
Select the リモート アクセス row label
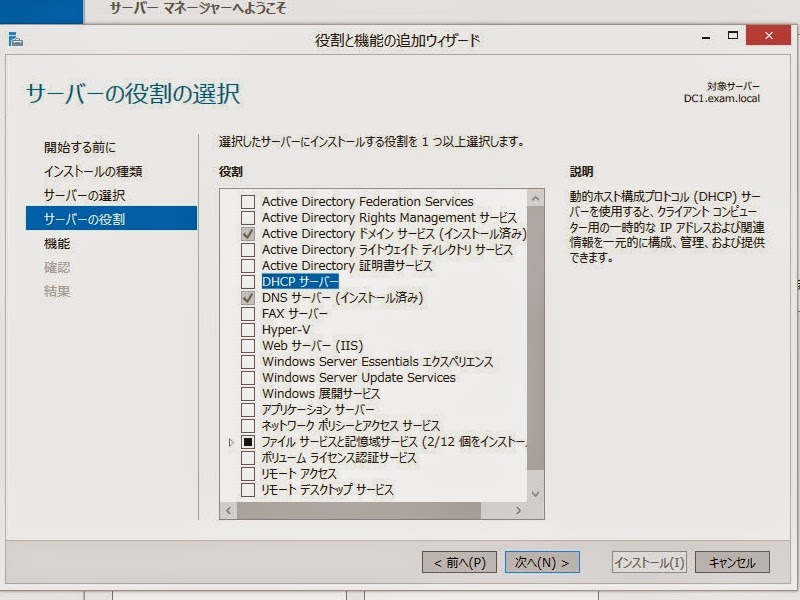[x=299, y=473]
